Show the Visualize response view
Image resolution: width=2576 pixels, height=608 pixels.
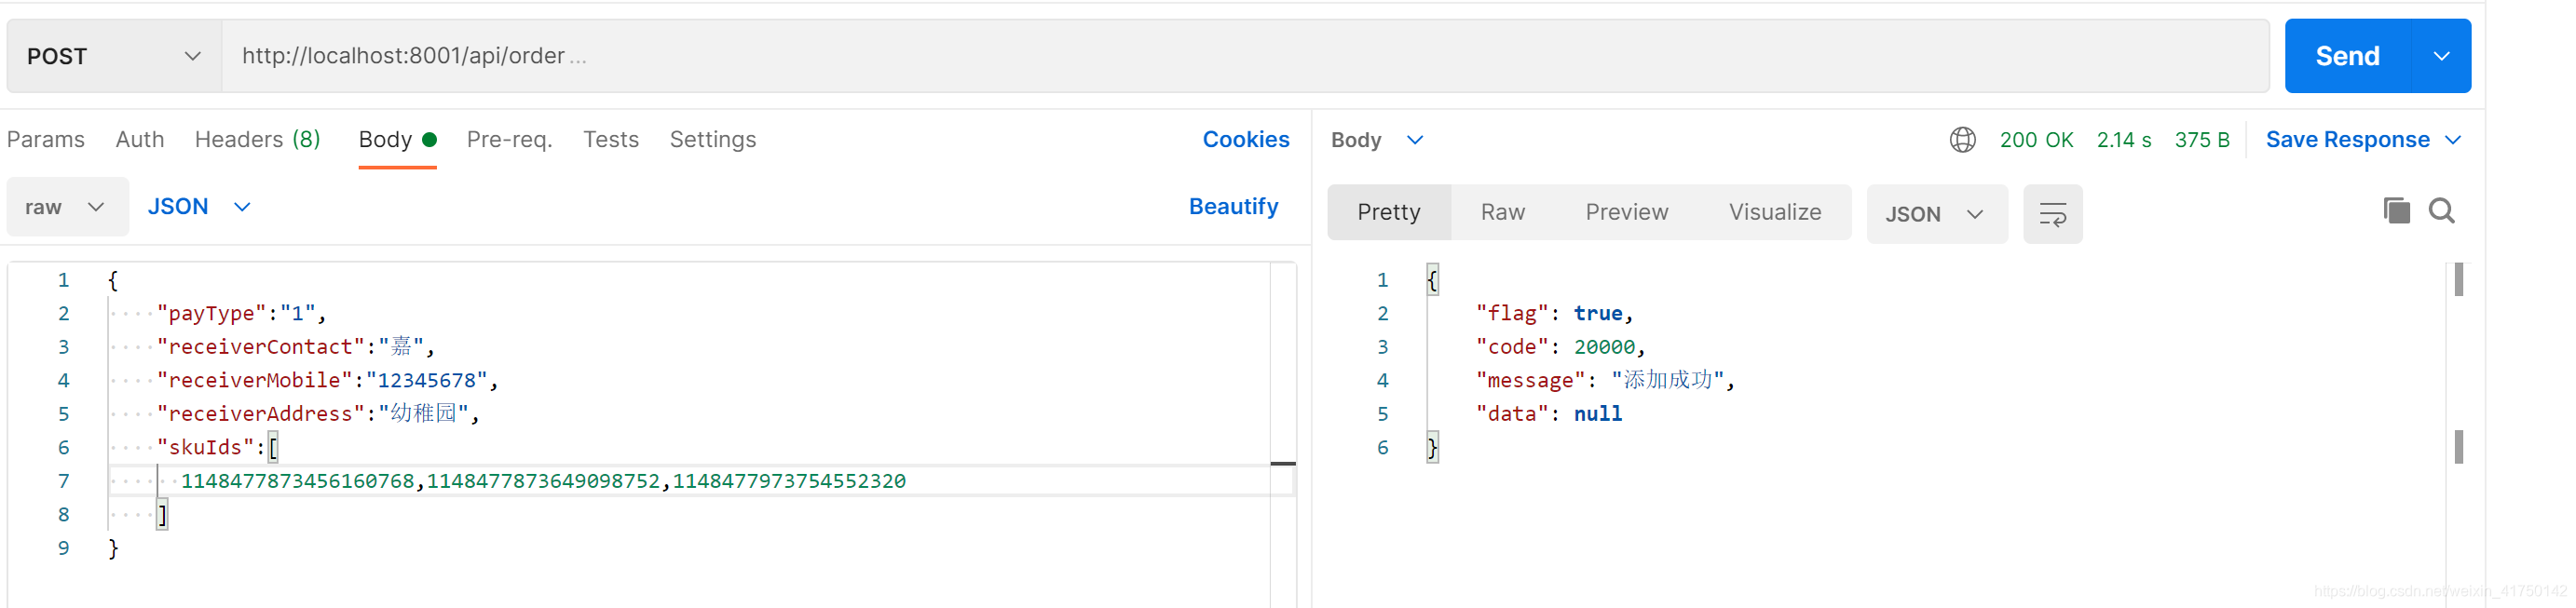point(1774,212)
